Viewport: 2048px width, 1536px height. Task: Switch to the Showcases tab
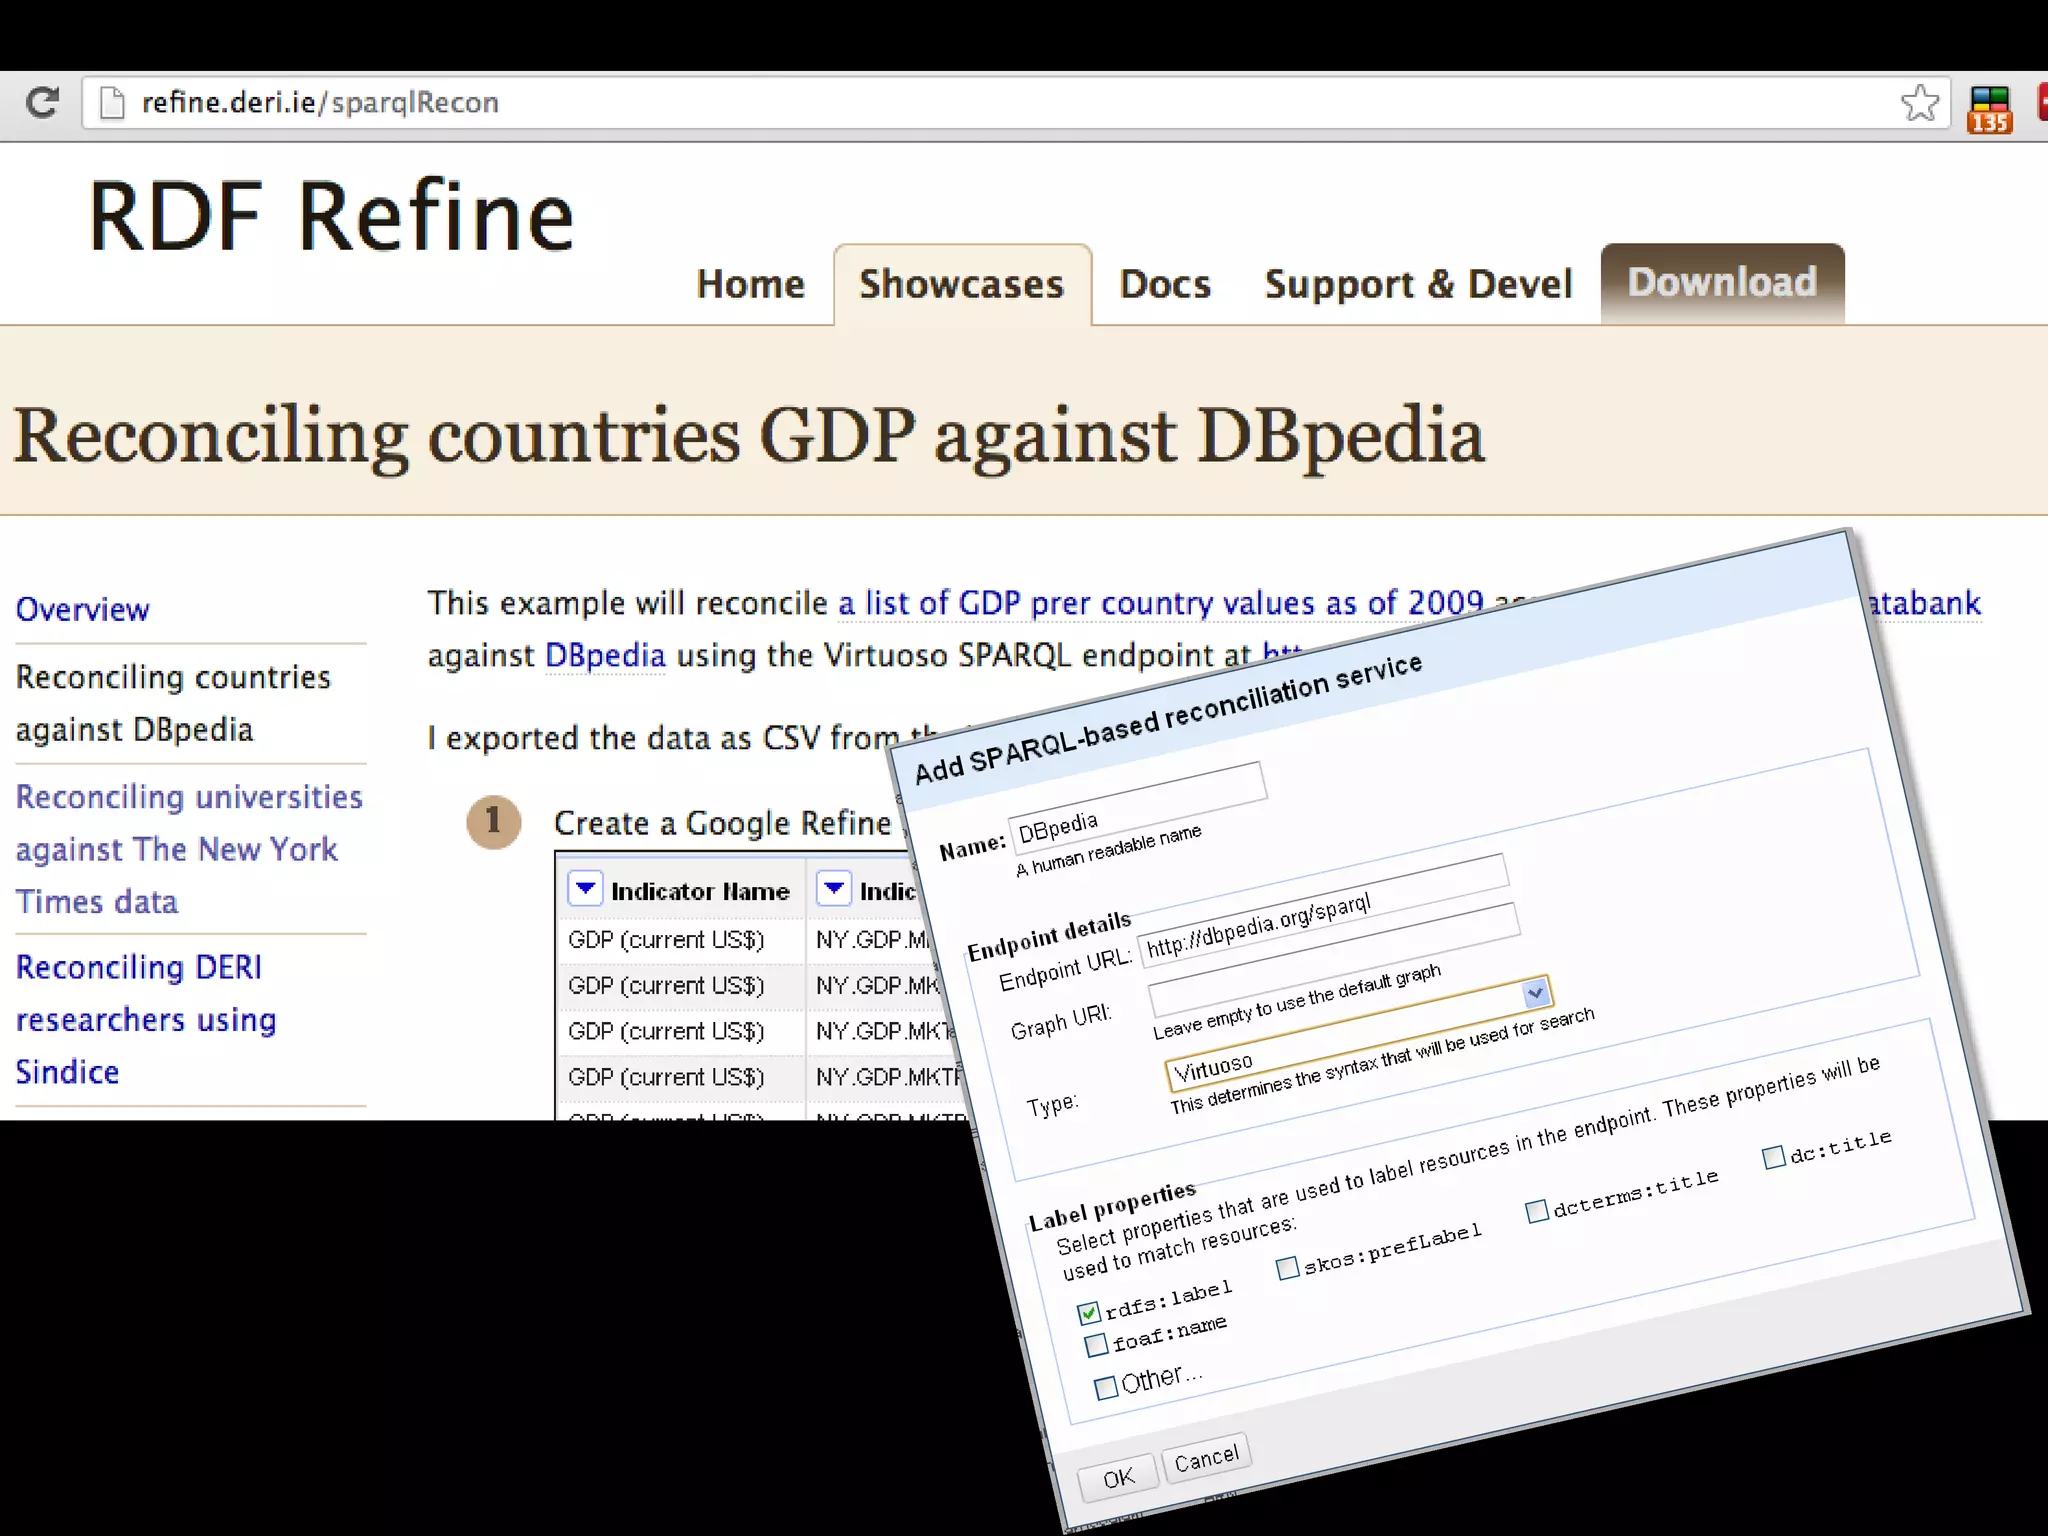(961, 284)
